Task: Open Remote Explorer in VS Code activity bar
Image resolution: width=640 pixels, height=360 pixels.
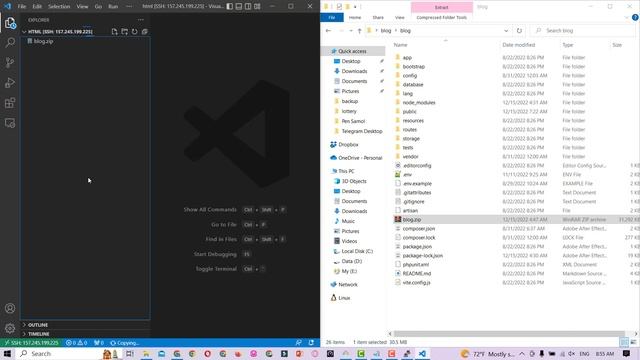Action: click(10, 123)
